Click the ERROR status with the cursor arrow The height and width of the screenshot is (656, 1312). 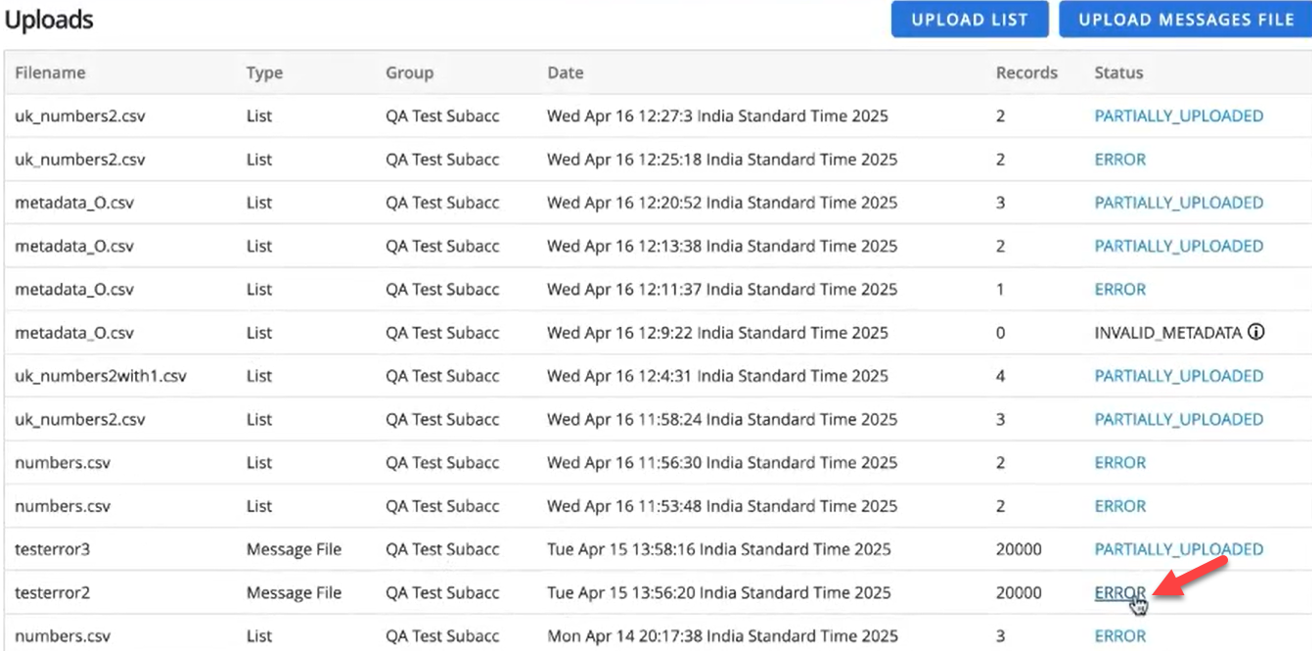click(x=1118, y=592)
